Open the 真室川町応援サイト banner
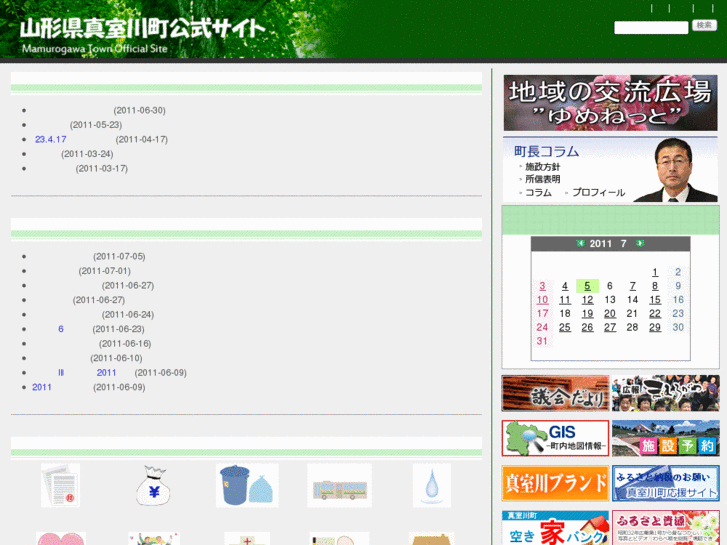Viewport: 727px width, 545px height. coord(665,483)
